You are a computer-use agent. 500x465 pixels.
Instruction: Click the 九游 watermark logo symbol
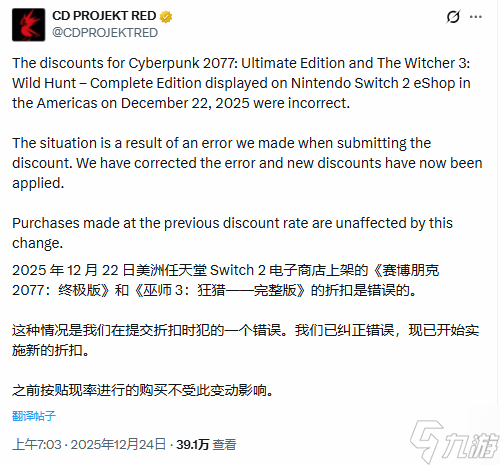pos(426,441)
